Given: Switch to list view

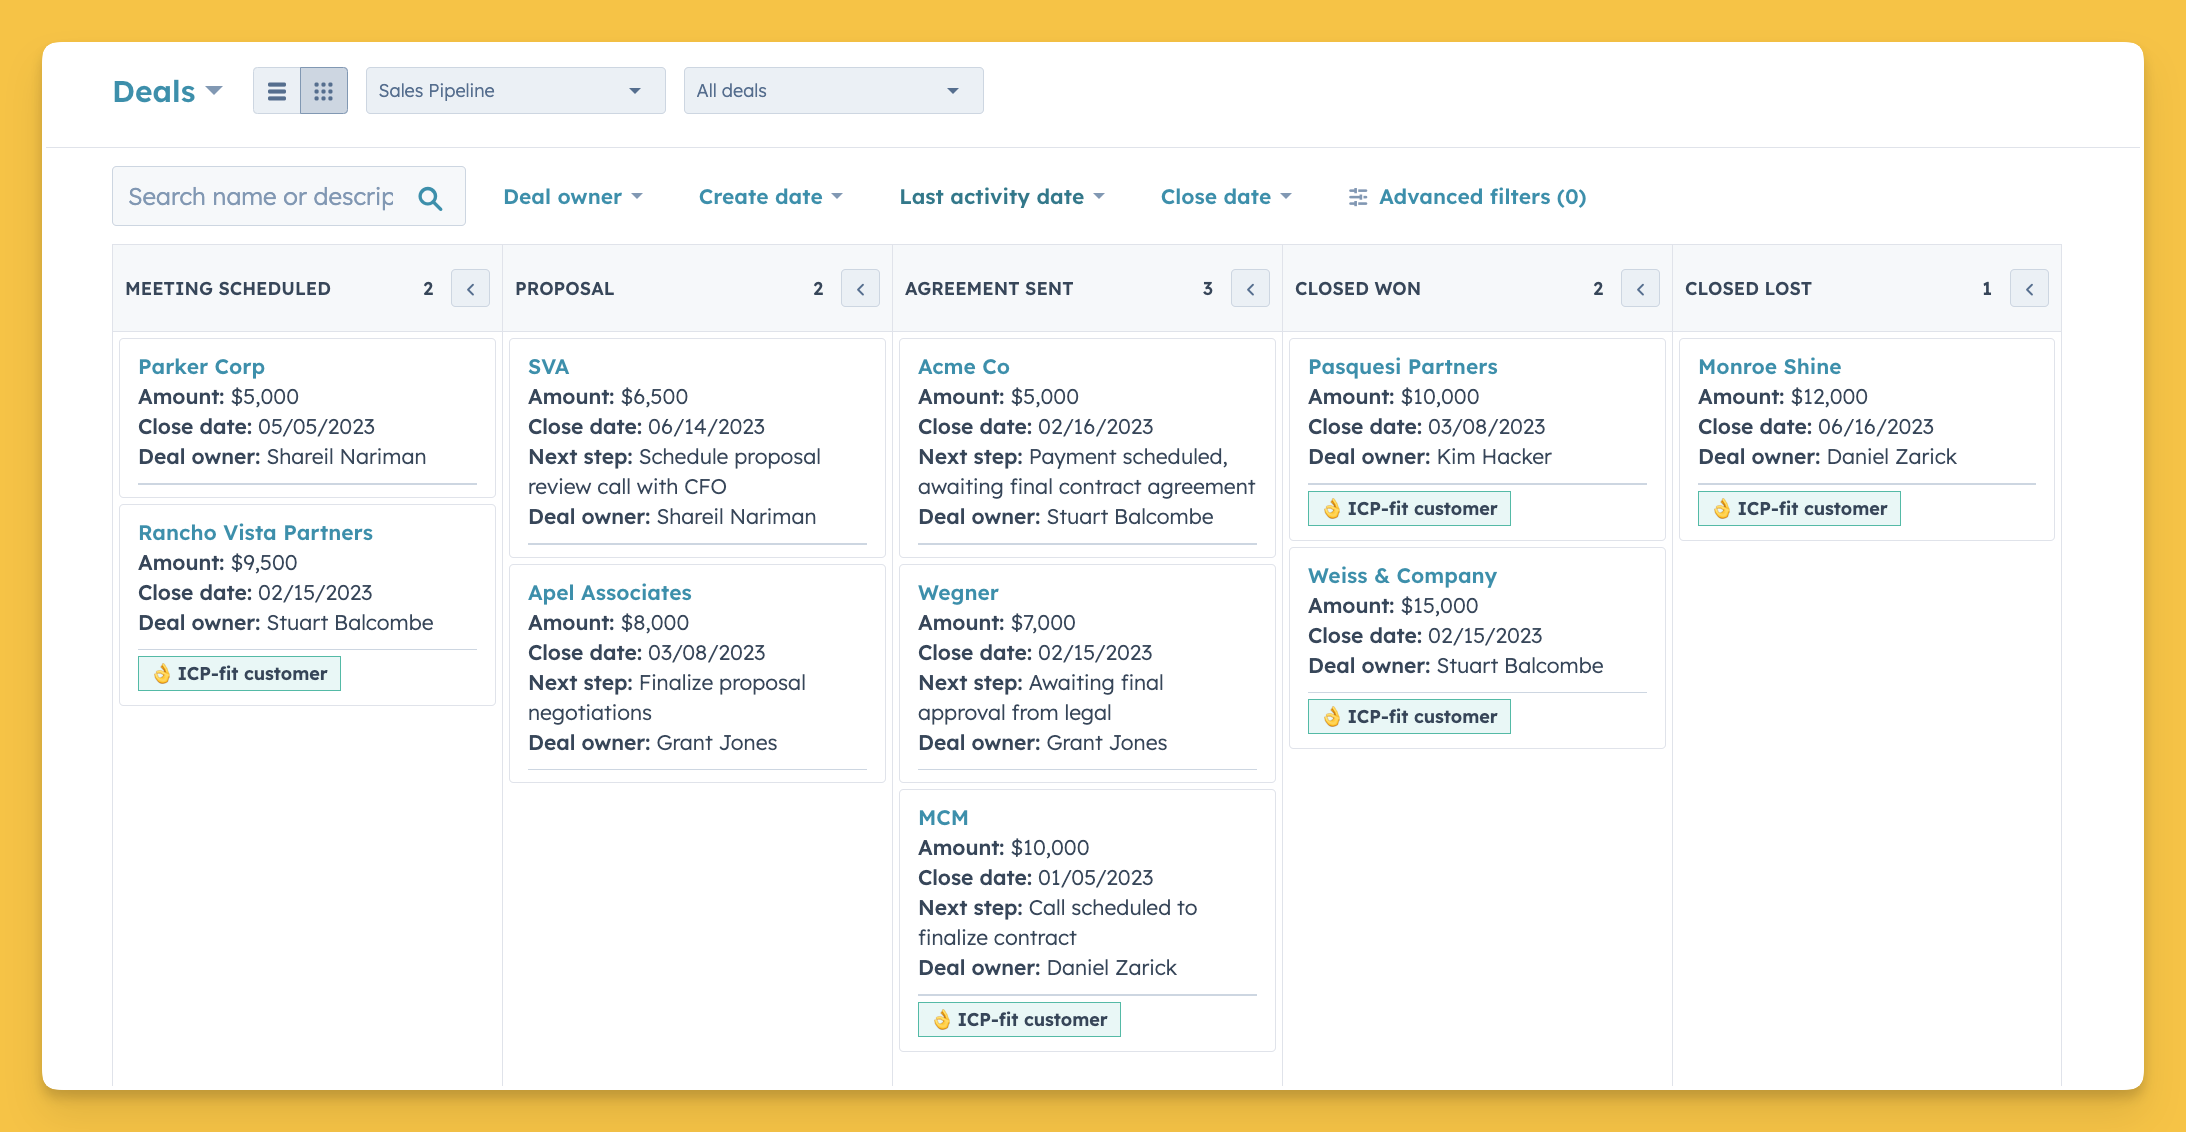Looking at the screenshot, I should [277, 90].
